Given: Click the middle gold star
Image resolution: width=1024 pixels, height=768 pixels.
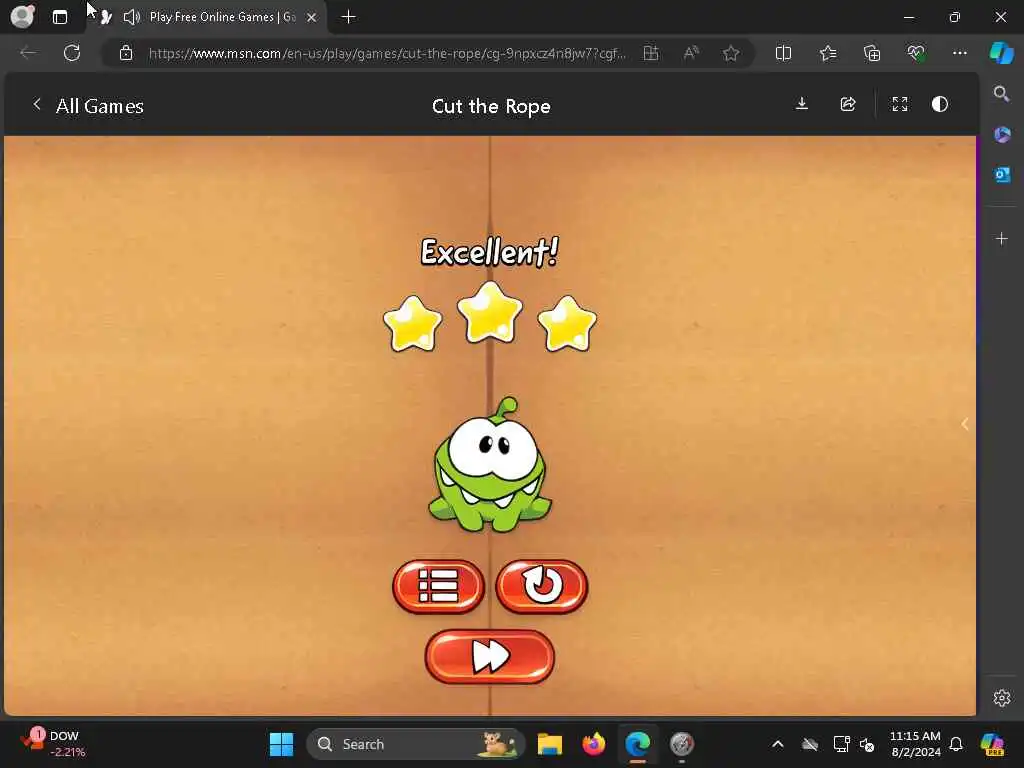Looking at the screenshot, I should [490, 312].
